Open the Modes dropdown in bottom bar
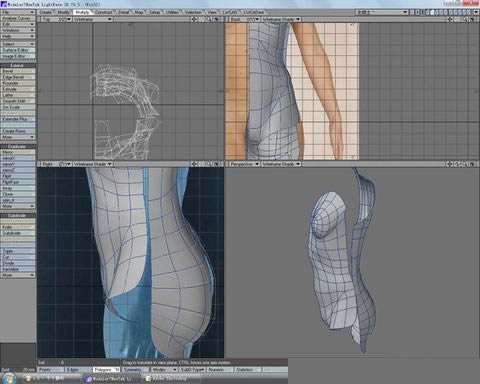Image resolution: width=480 pixels, height=384 pixels. click(x=164, y=370)
